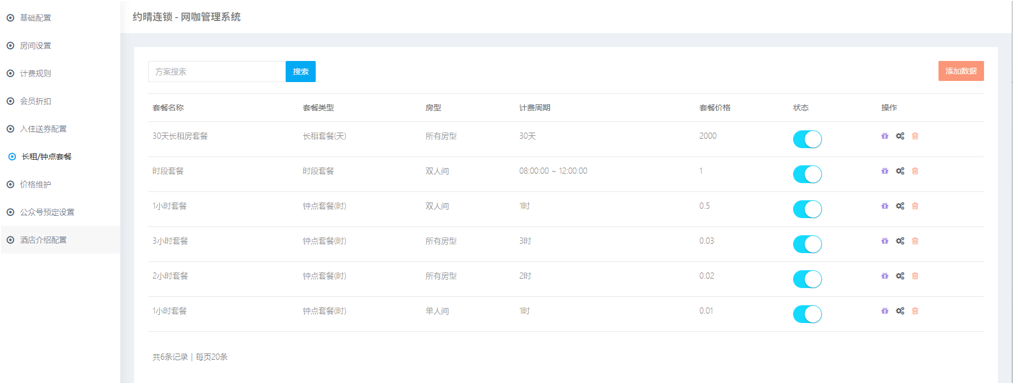Click the 操作 column header

coord(889,107)
